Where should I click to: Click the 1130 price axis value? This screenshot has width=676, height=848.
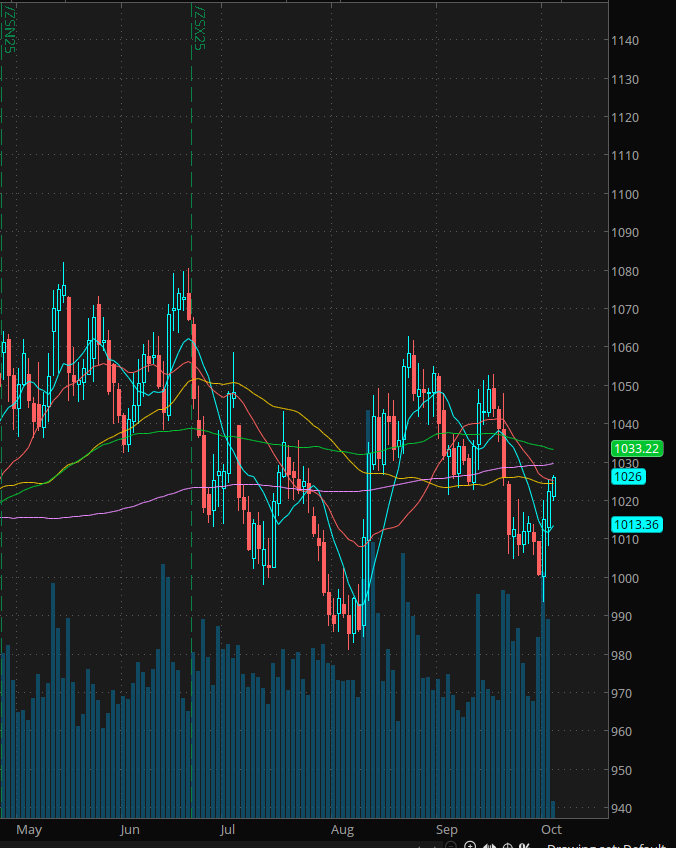(625, 80)
